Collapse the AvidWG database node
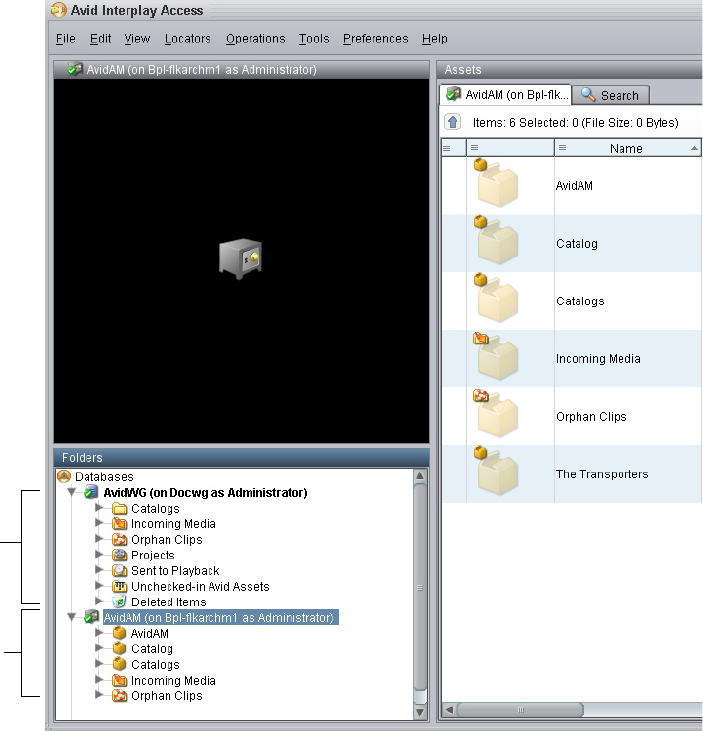The height and width of the screenshot is (731, 703). pyautogui.click(x=72, y=492)
